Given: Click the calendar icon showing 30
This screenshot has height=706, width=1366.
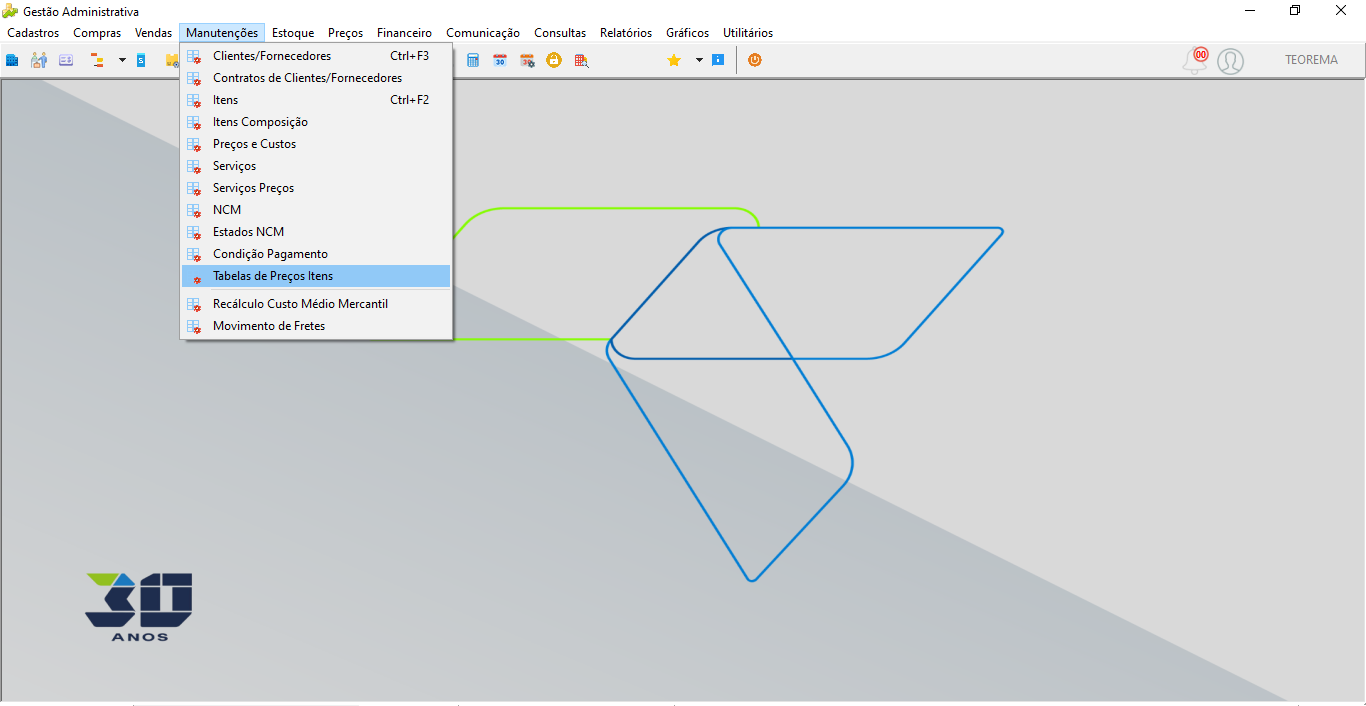Looking at the screenshot, I should [x=500, y=60].
